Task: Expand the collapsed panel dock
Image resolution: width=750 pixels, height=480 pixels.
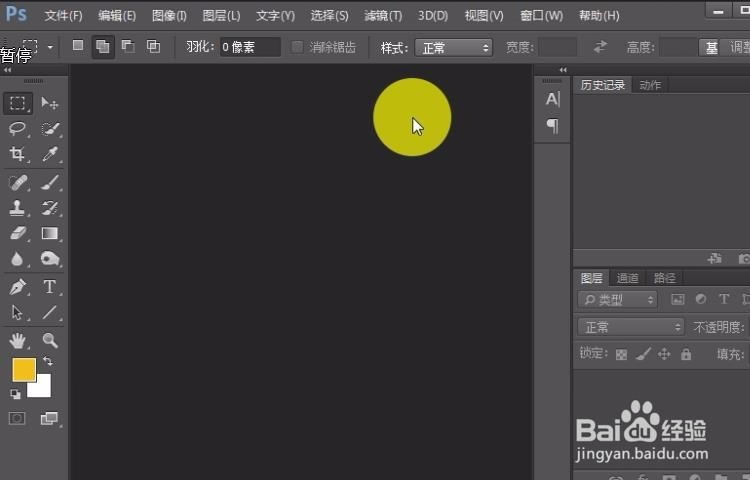Action: click(563, 70)
